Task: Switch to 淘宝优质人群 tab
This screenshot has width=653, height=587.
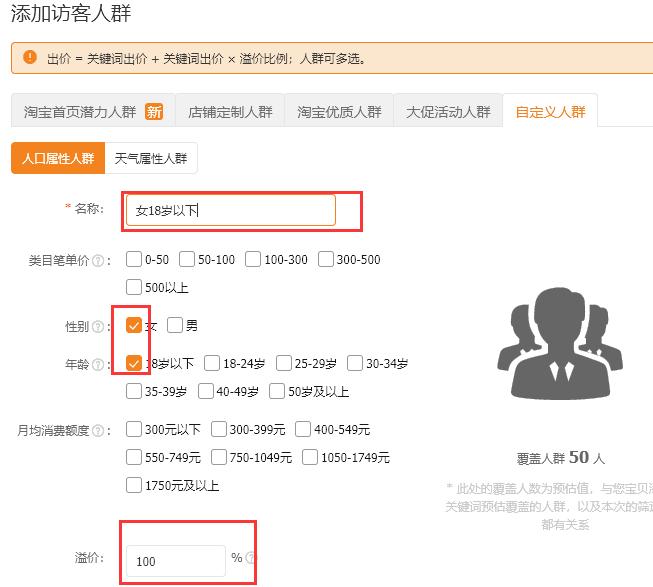Action: point(339,111)
